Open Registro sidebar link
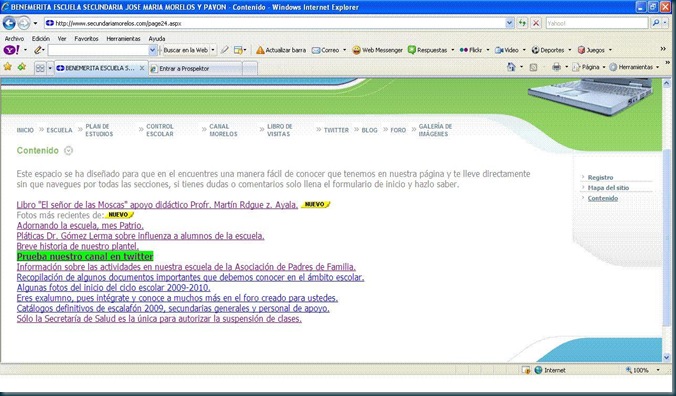Screen dimensions: 676x396 pyautogui.click(x=600, y=178)
